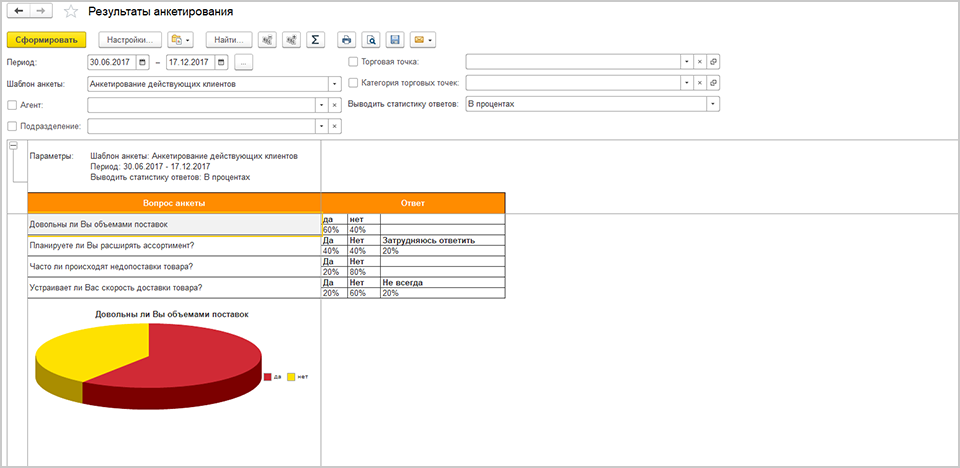
Task: Expand the Подразделение field dropdown
Action: coord(322,126)
